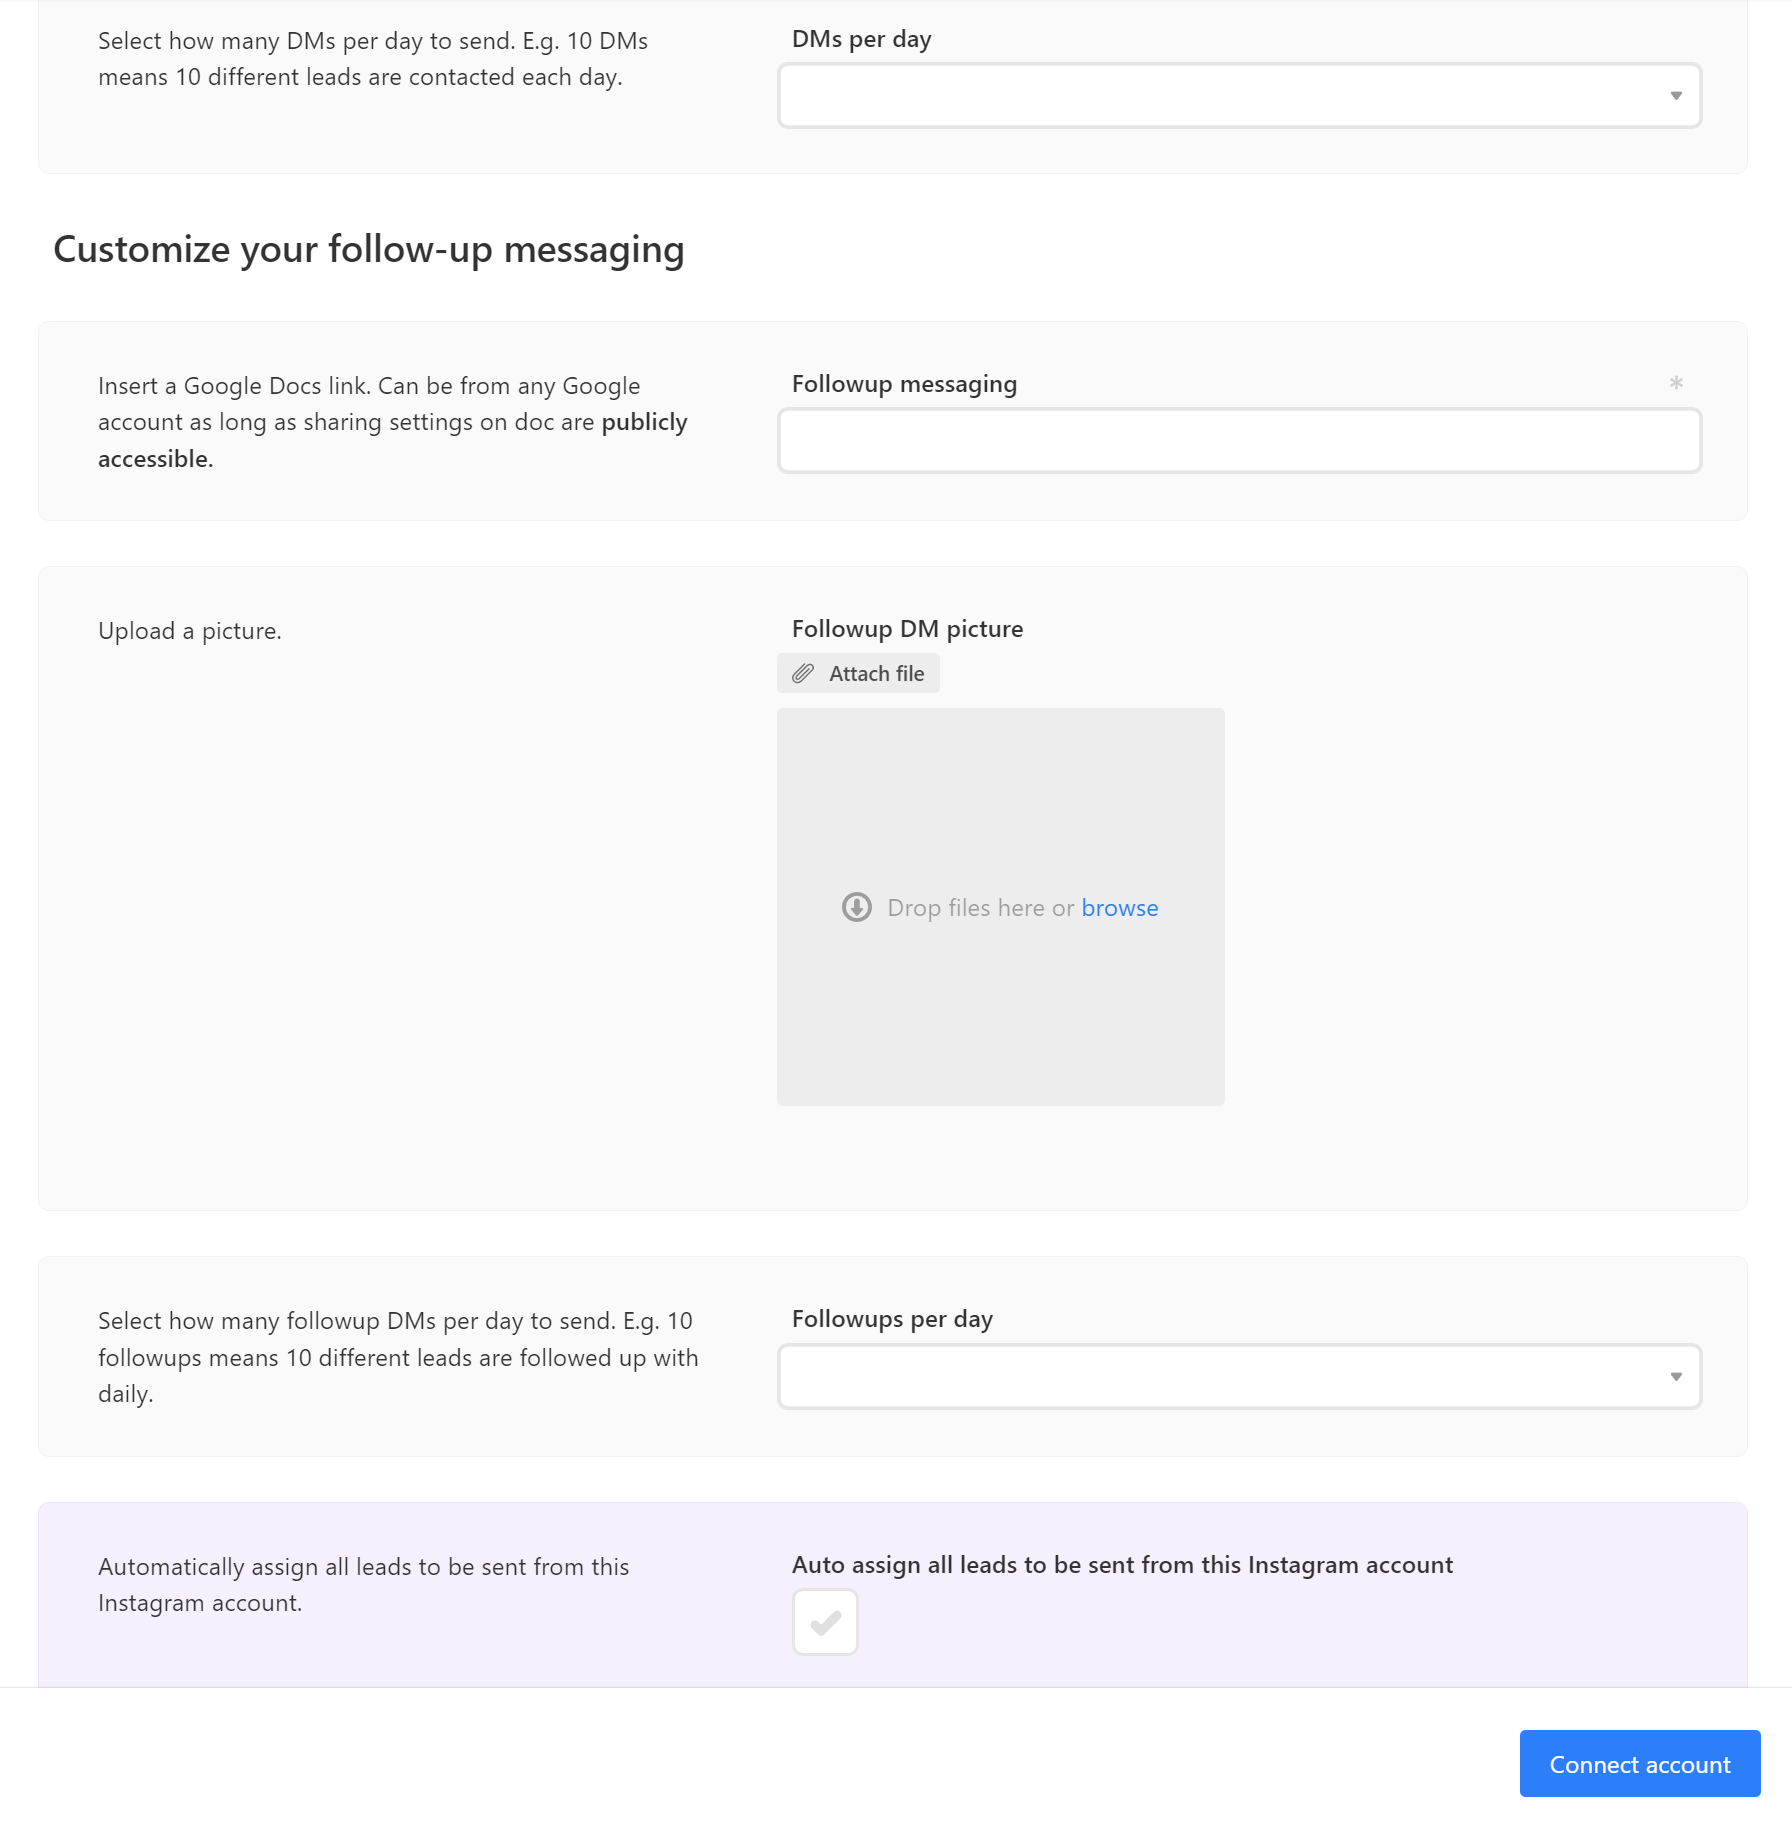Click the paperclip icon beside Attach file
The height and width of the screenshot is (1825, 1792).
tap(803, 674)
